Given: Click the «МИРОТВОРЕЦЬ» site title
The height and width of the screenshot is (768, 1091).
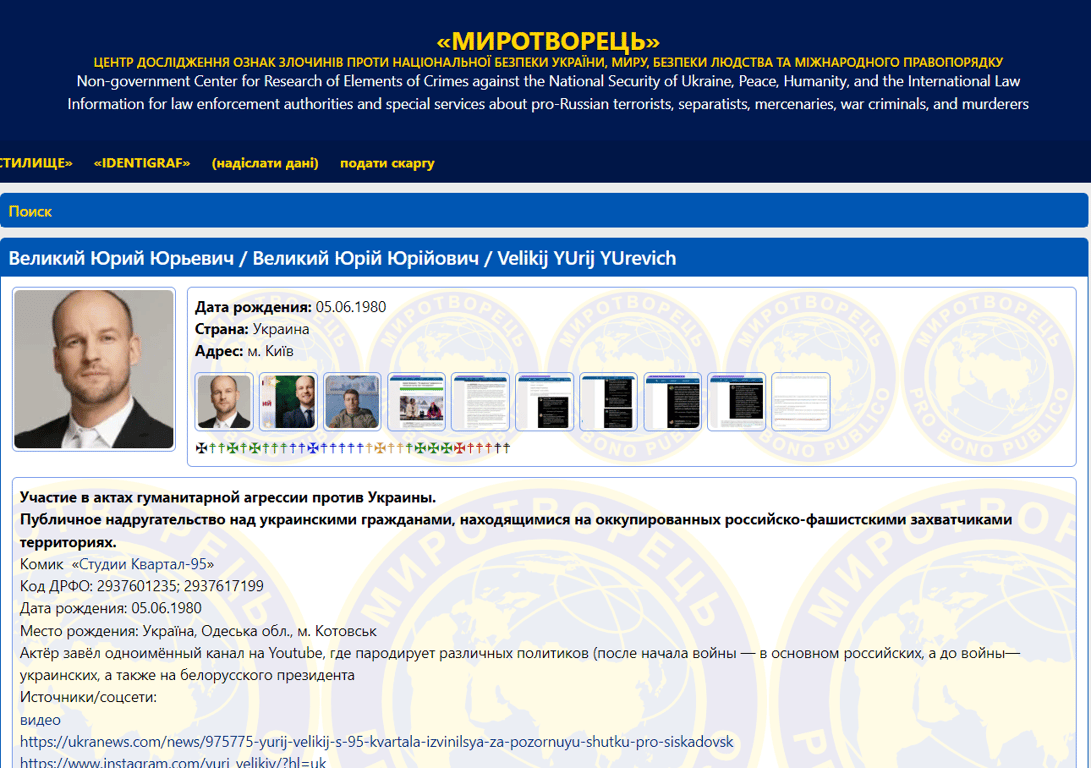Looking at the screenshot, I should click(548, 41).
